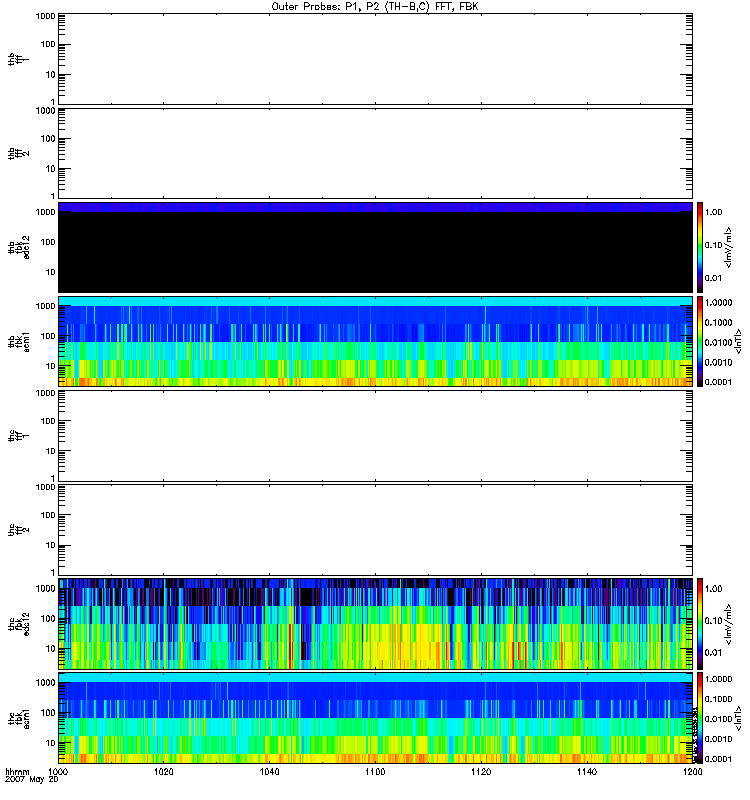
Task: Click the 1200 time tick label
Action: click(689, 774)
